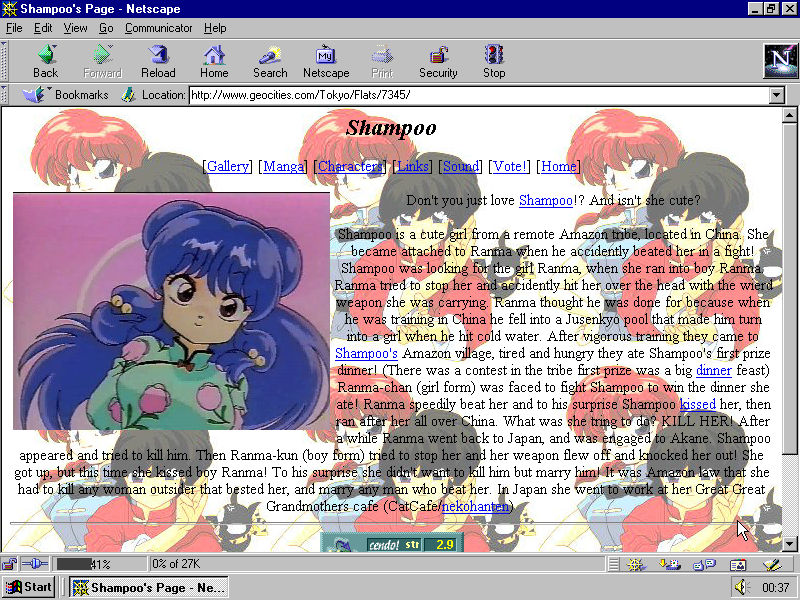Toggle the online/offline connection icon
This screenshot has width=800, height=600.
pyautogui.click(x=35, y=564)
